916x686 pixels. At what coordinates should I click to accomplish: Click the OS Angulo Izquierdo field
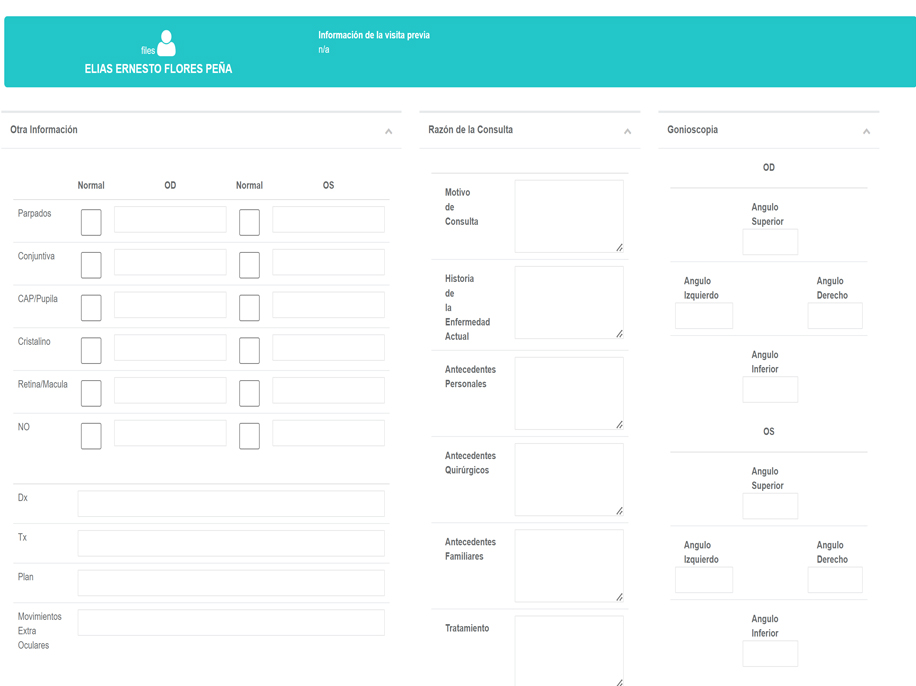pyautogui.click(x=704, y=580)
